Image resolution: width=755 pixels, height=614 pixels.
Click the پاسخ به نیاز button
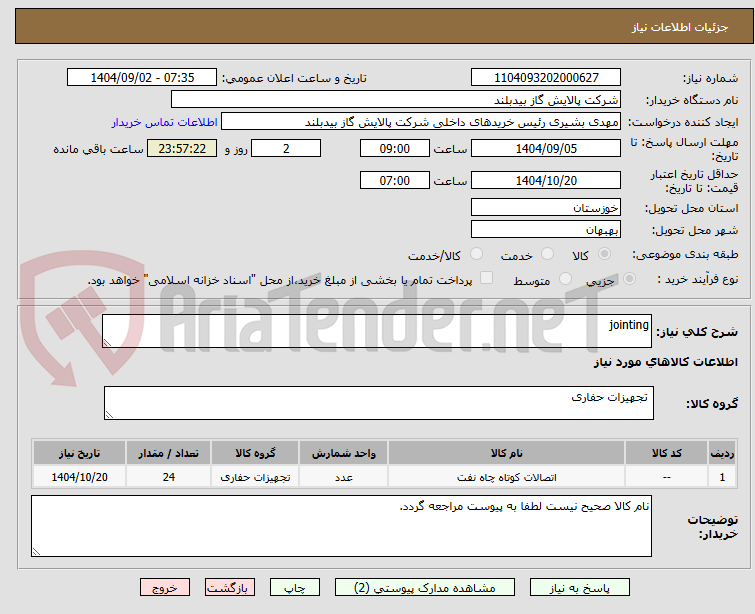579,588
